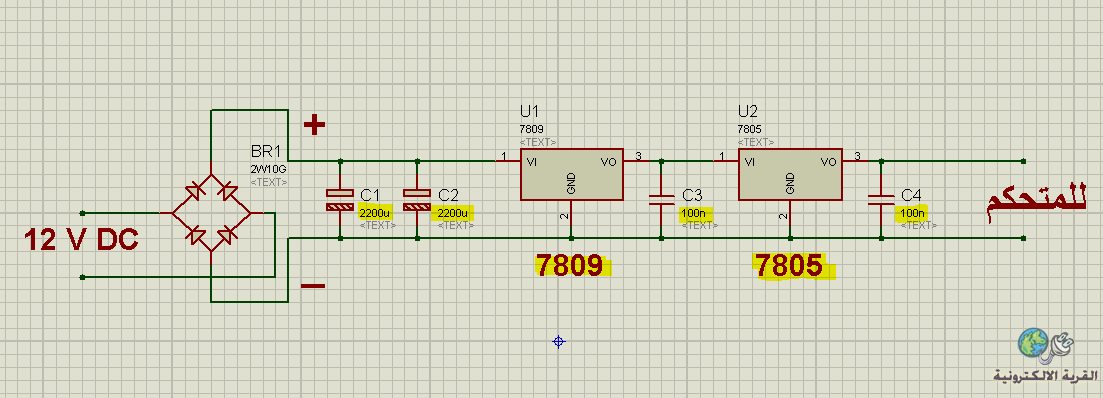Select the red plus polarity sign
Image resolution: width=1103 pixels, height=398 pixels.
(x=314, y=125)
